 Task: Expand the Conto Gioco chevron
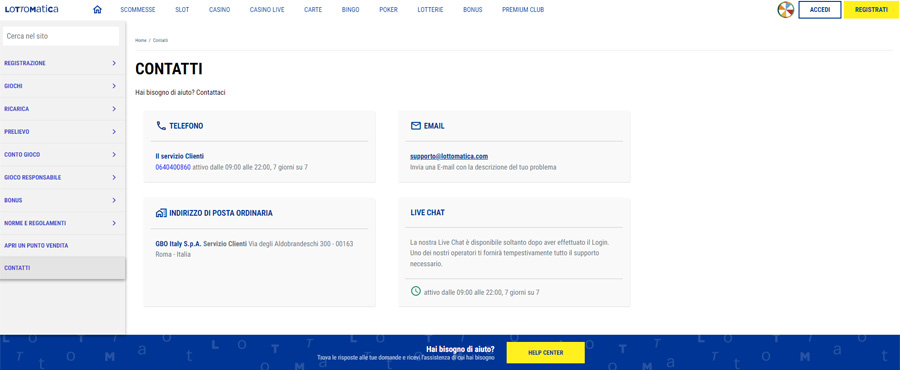114,155
